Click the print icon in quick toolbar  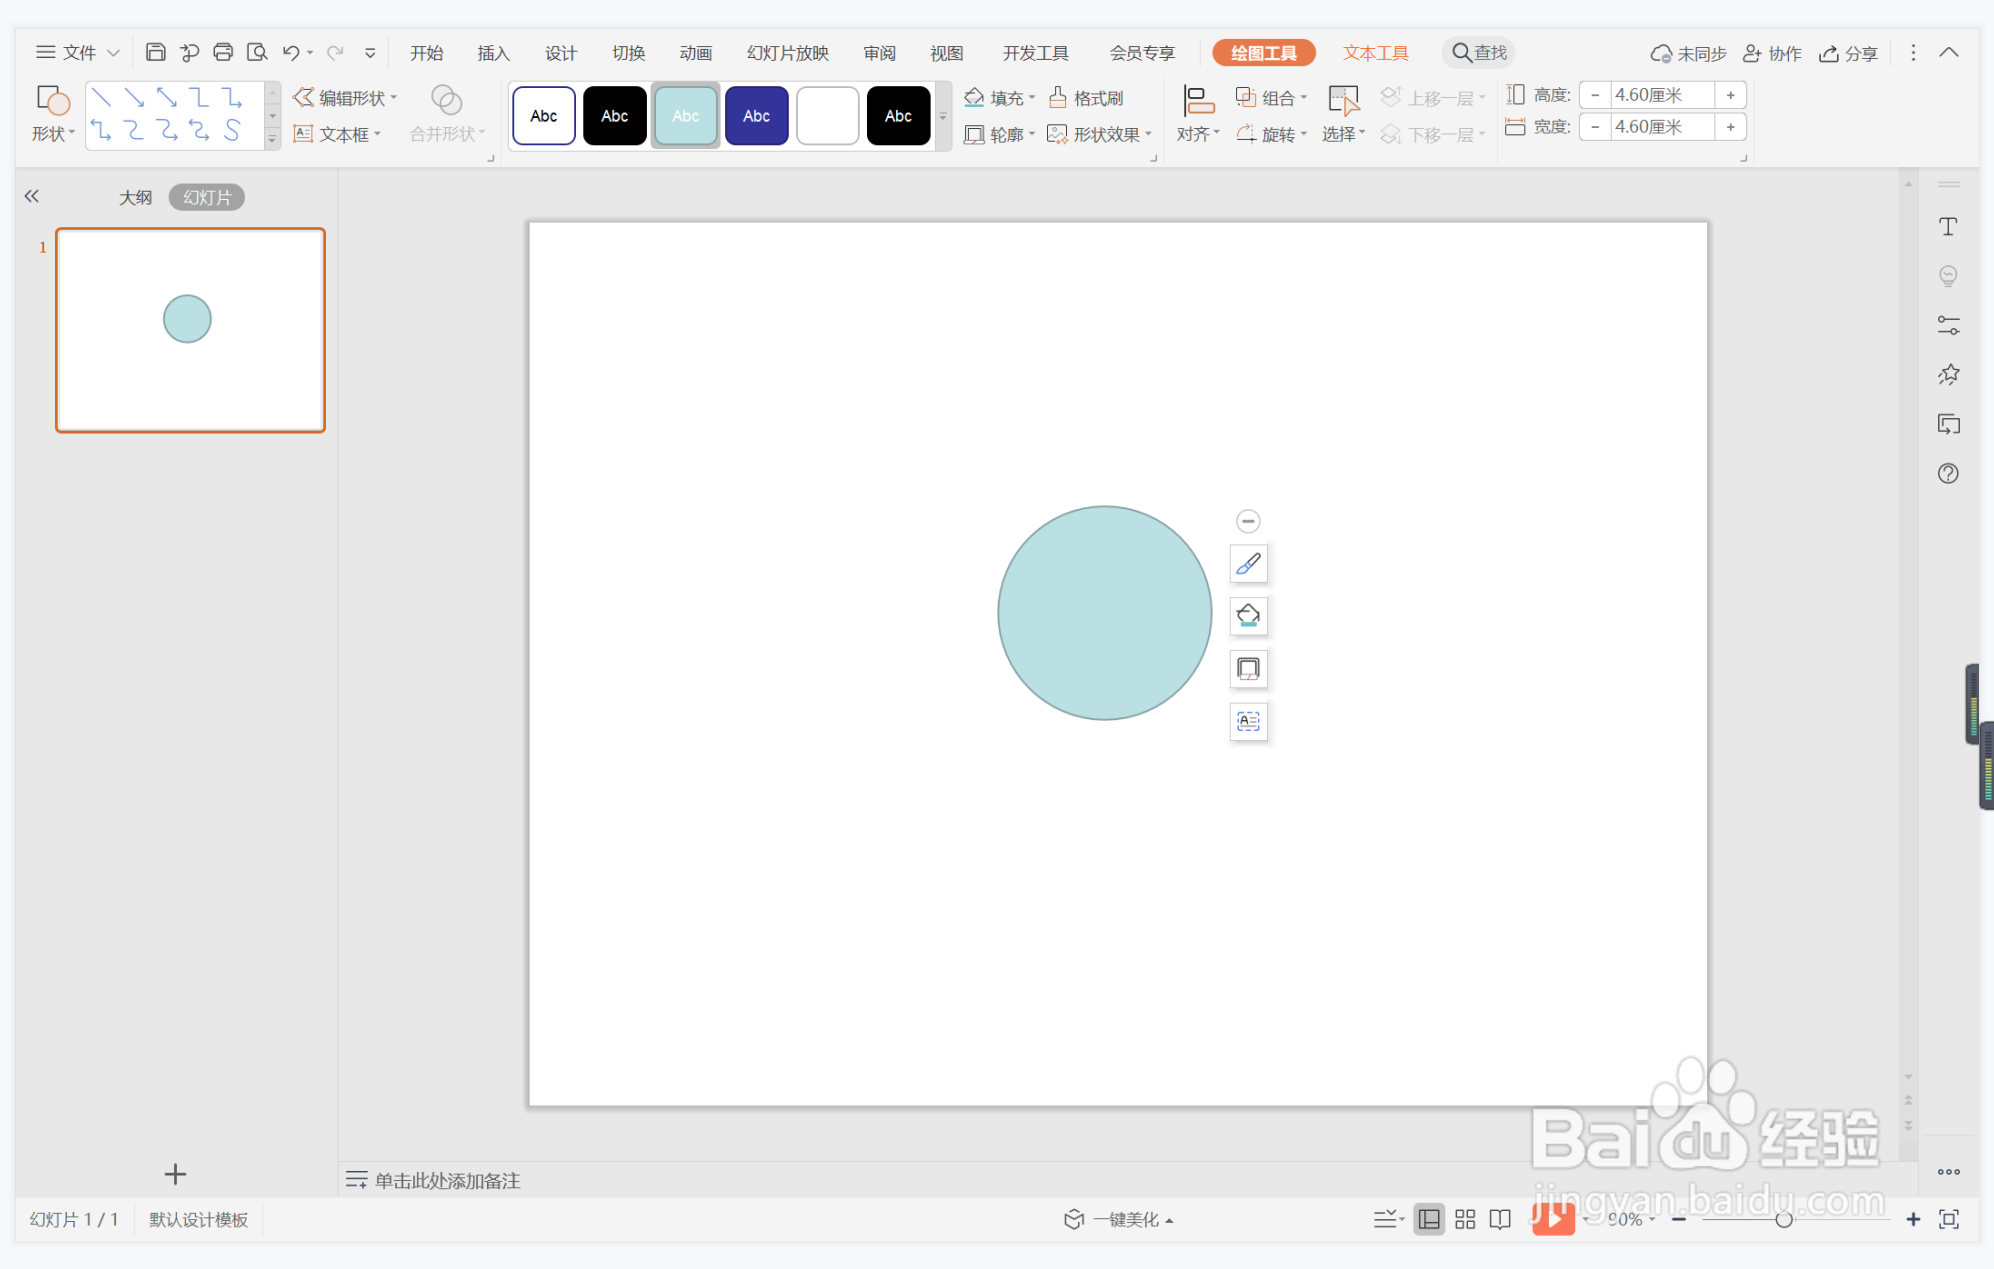(223, 52)
